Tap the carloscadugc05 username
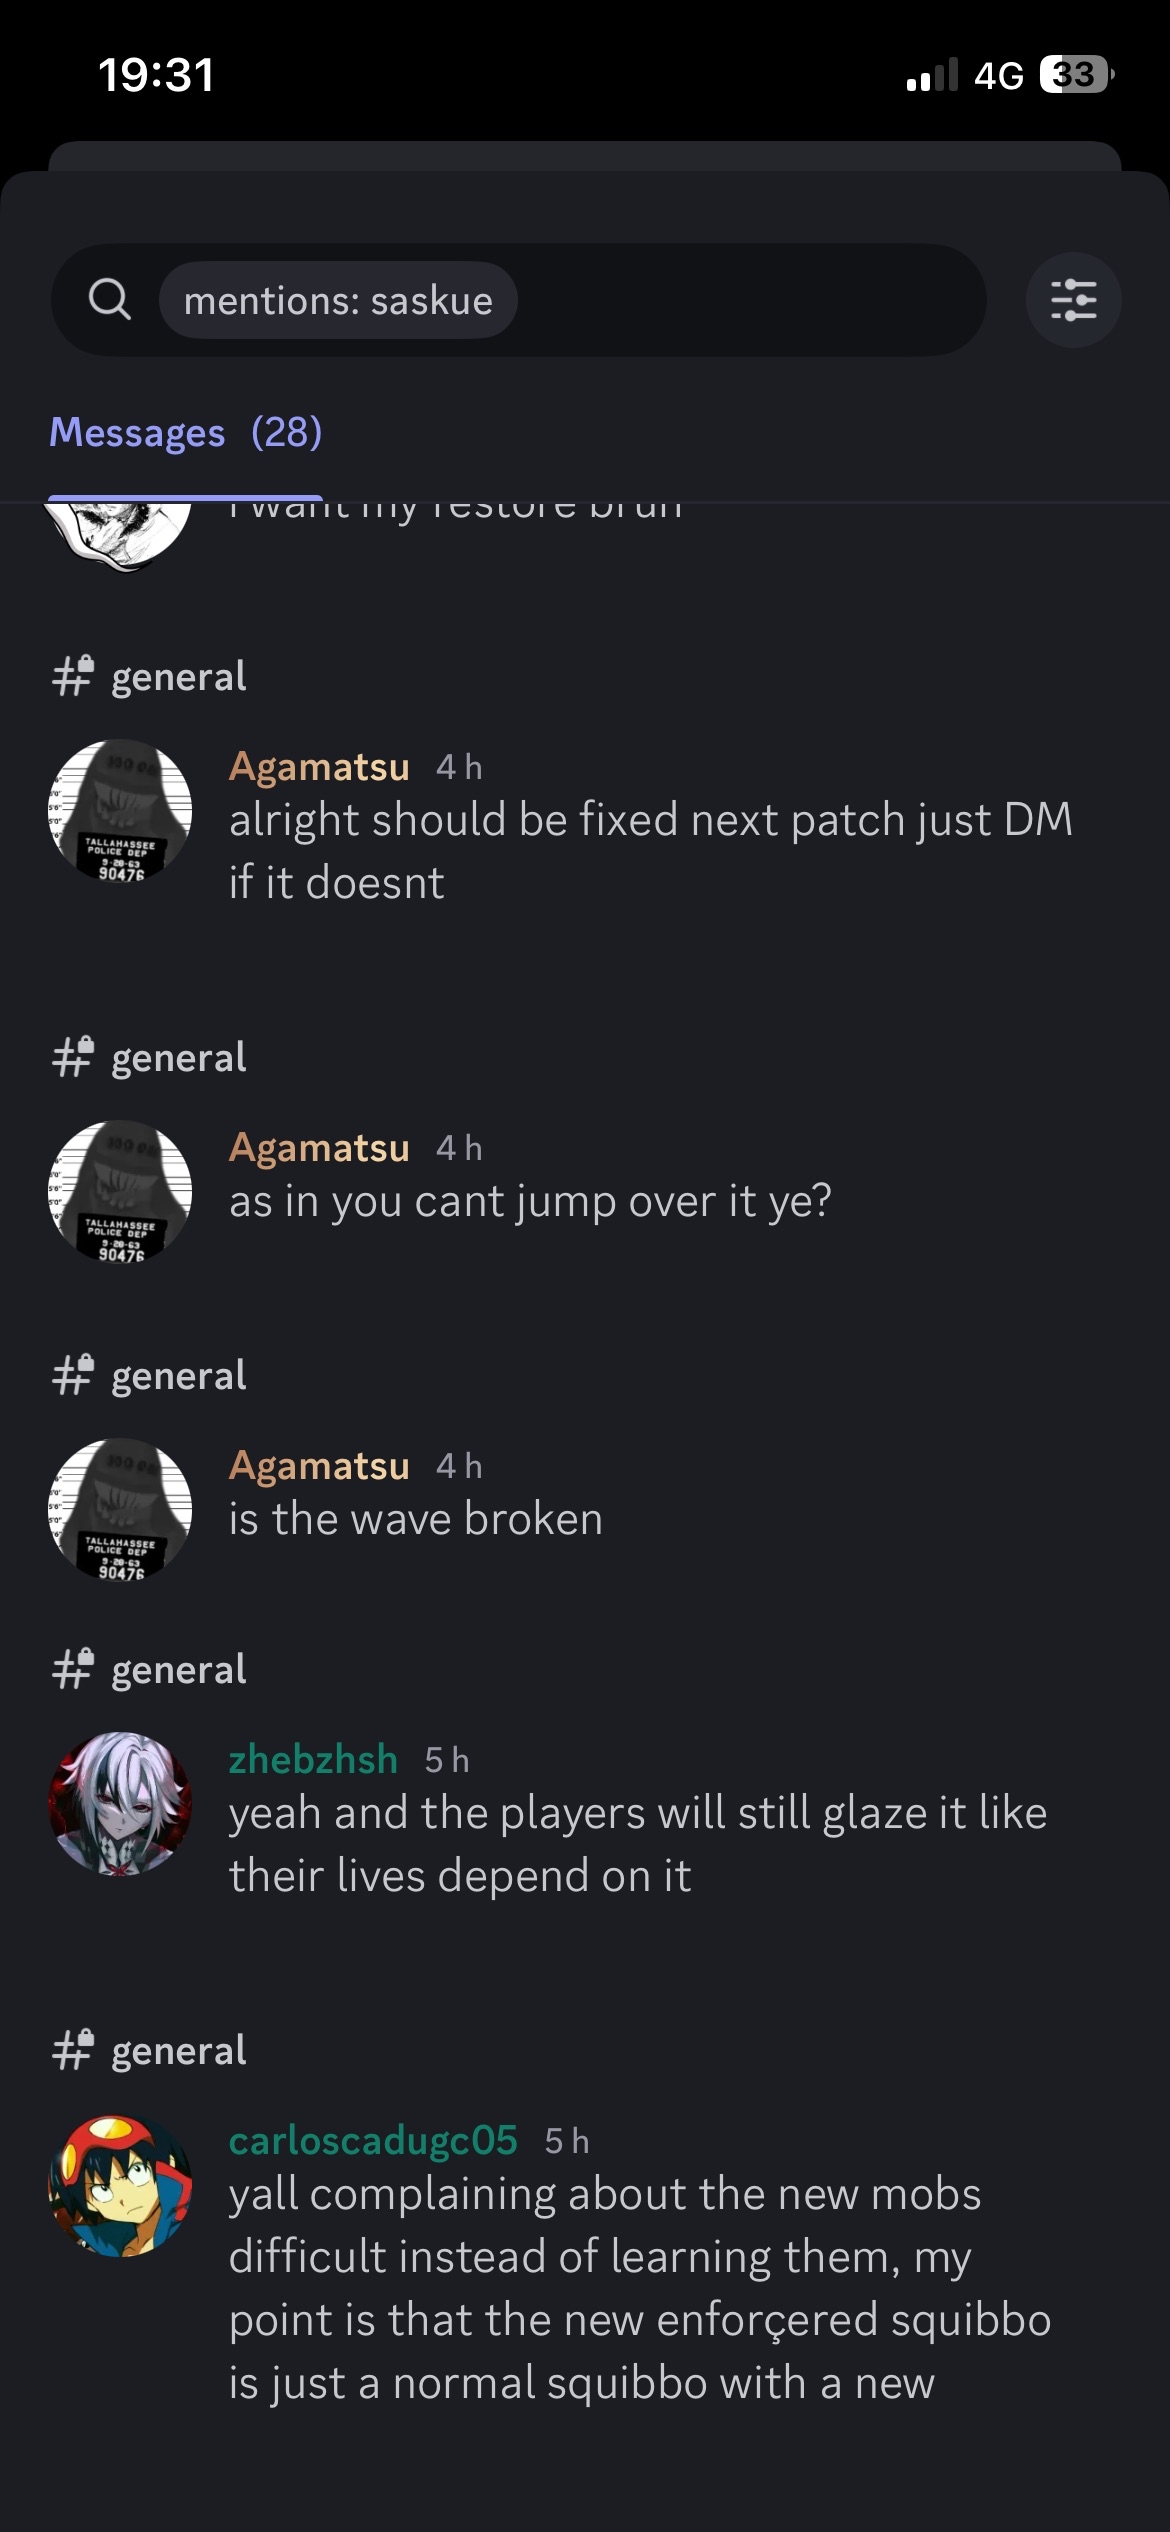Screen dimensions: 1170x2532 click(373, 2140)
